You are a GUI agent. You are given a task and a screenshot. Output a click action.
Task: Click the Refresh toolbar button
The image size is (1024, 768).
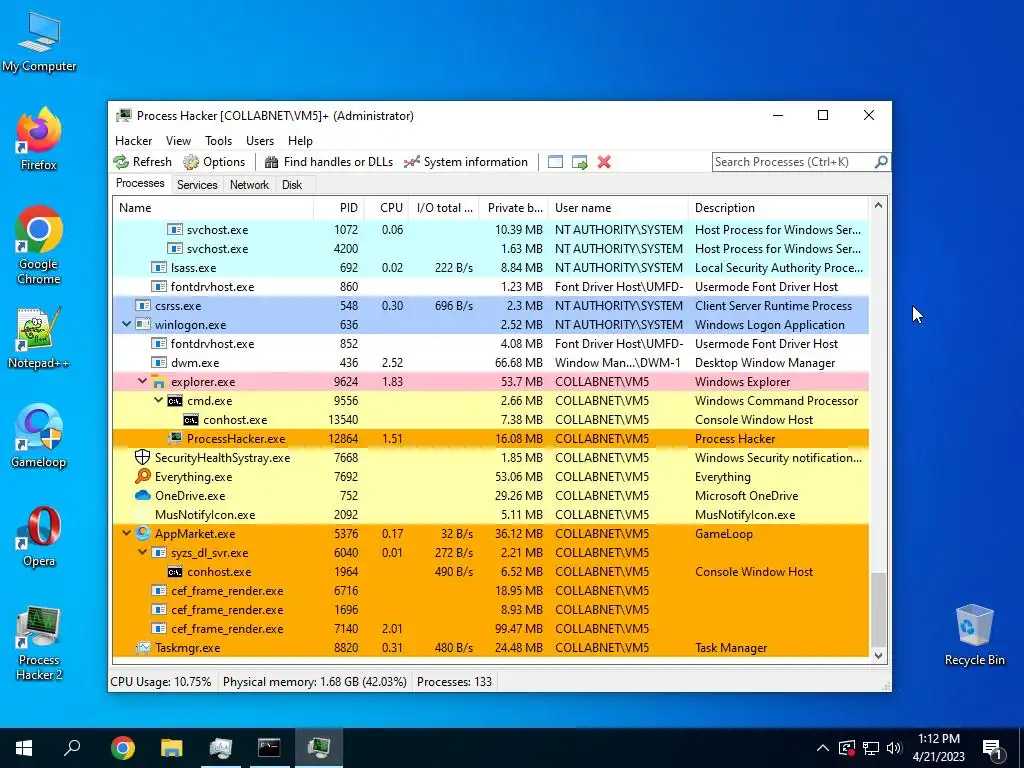tap(142, 162)
